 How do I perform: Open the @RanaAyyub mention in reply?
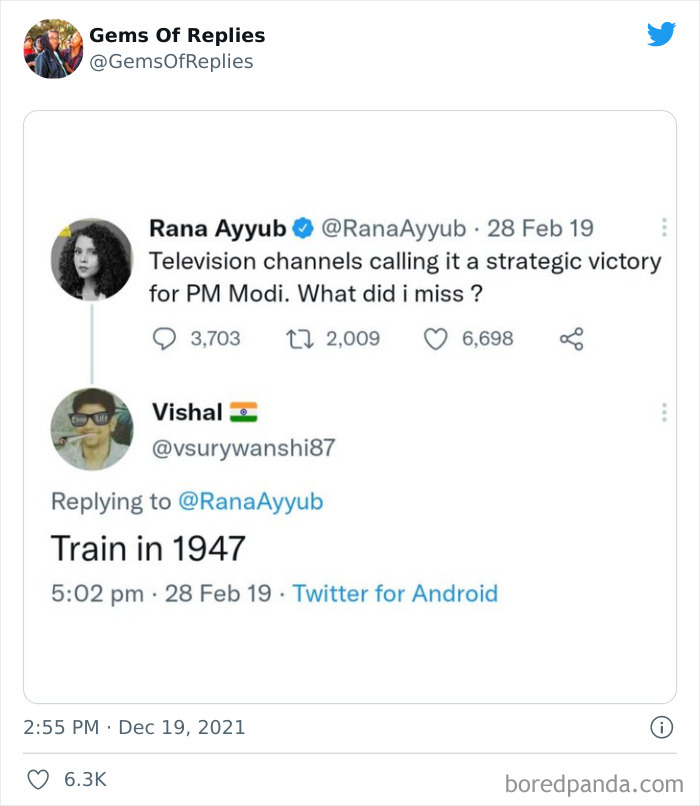[250, 501]
